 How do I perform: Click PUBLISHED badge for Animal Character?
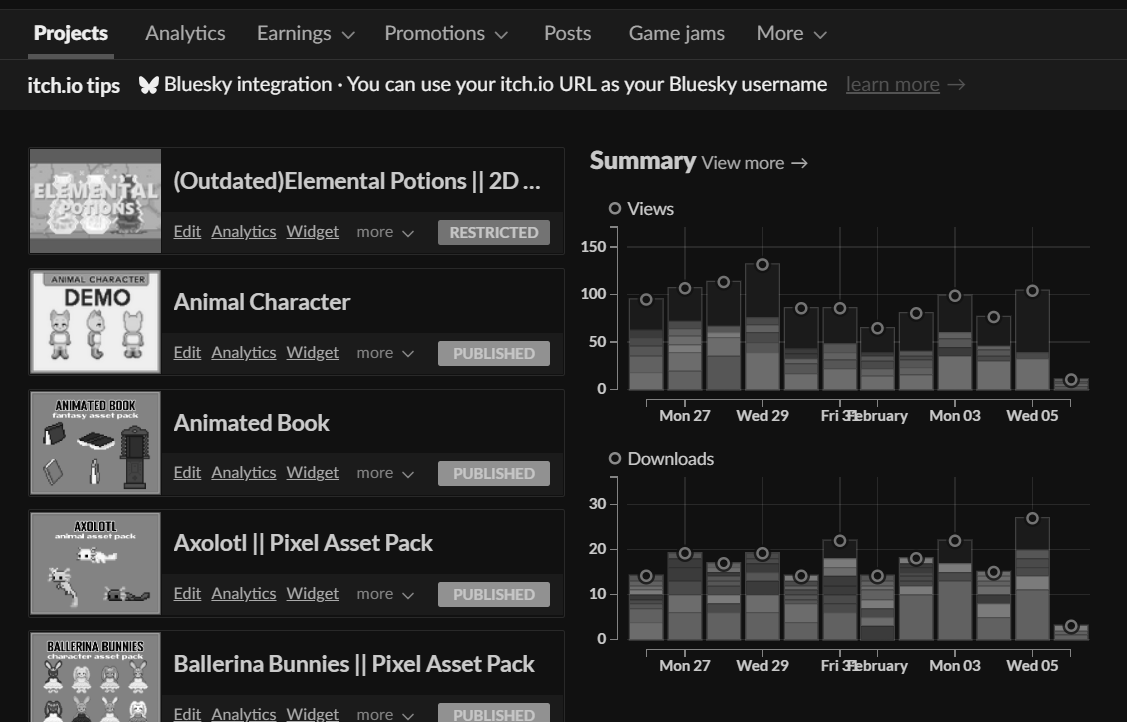pyautogui.click(x=494, y=353)
